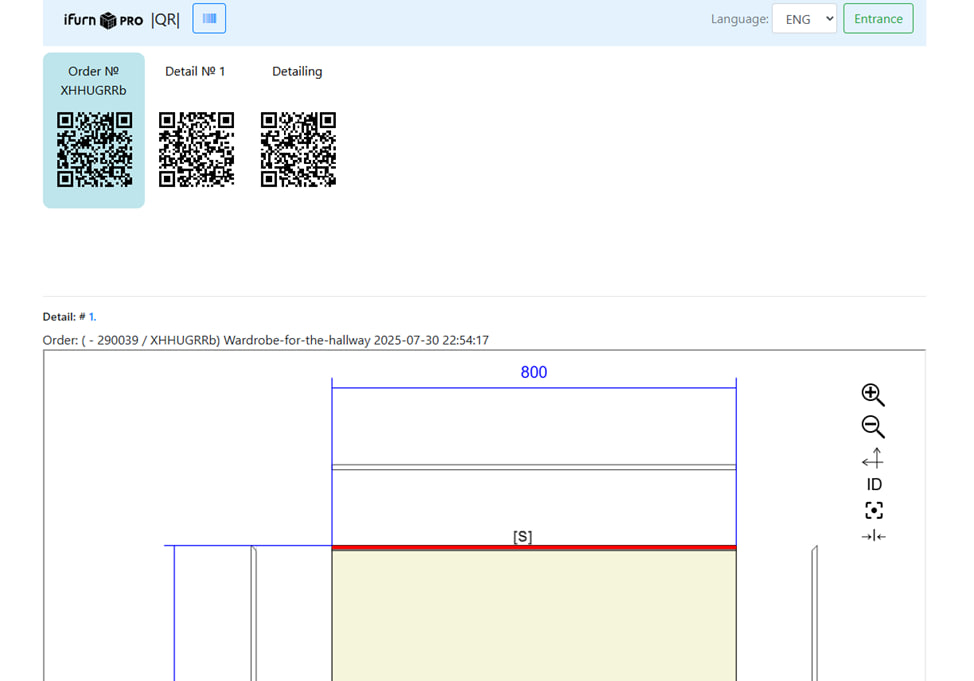Click the zoom out magnifier icon
Viewport: 974px width, 681px height.
(x=872, y=427)
